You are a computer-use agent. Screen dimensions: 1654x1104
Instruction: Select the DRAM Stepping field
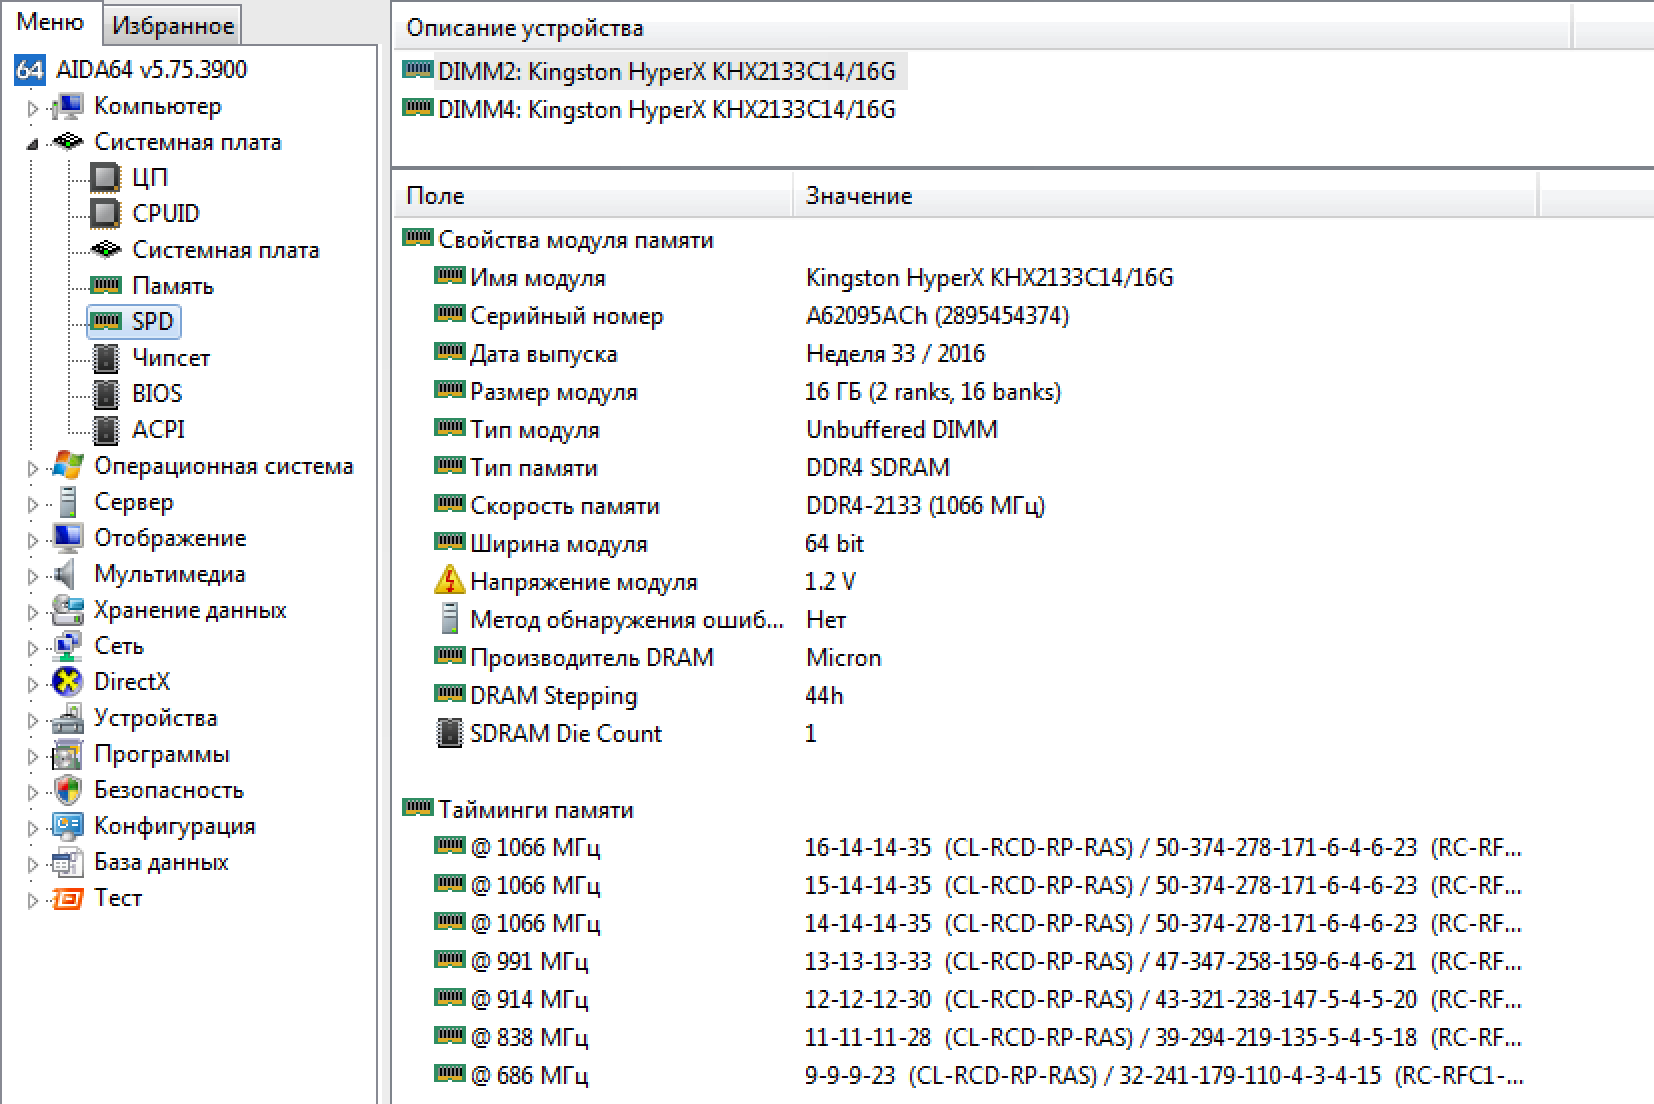pos(553,696)
